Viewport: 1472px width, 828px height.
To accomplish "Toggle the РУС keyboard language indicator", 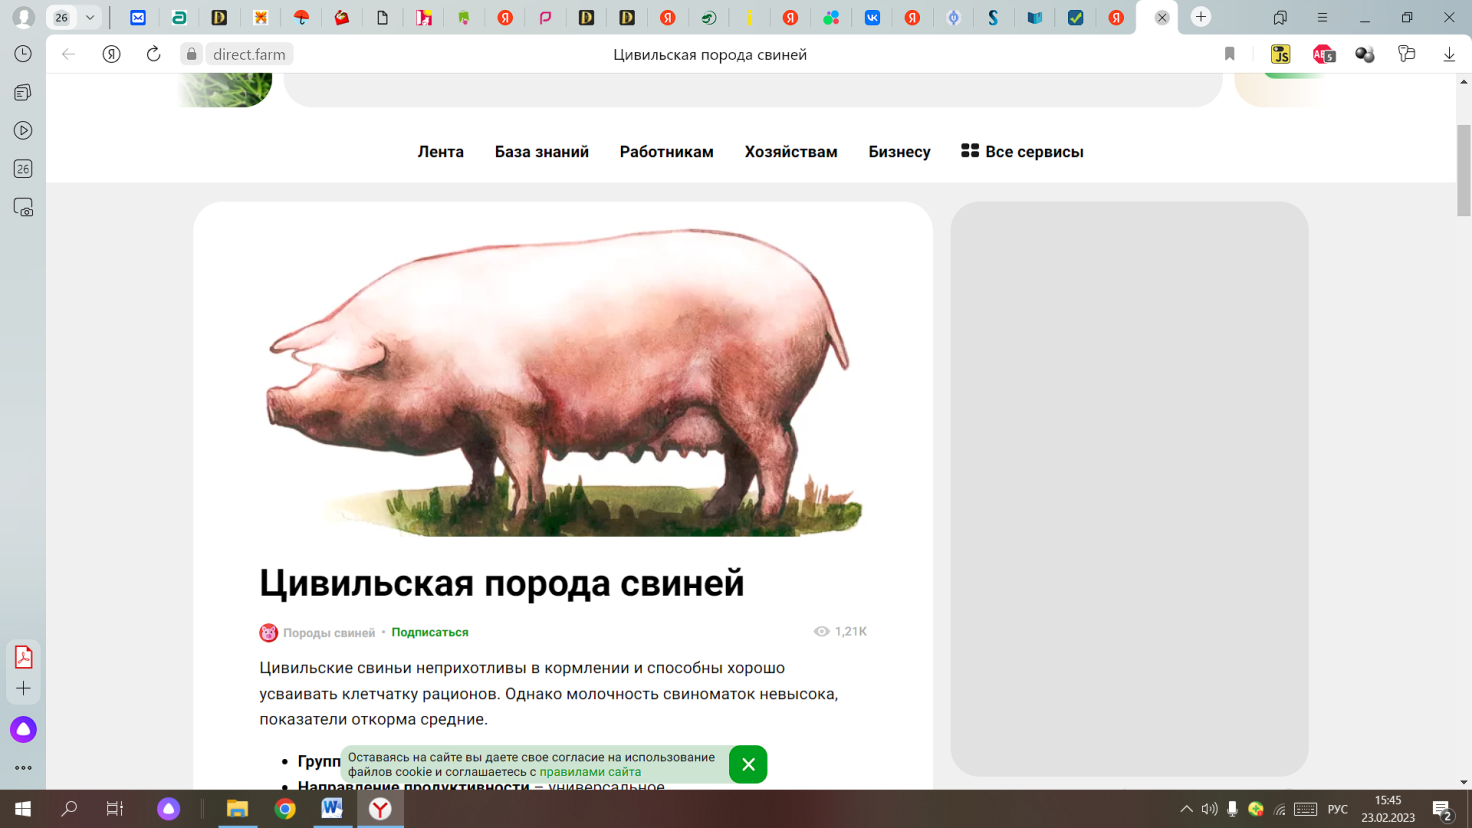I will [x=1337, y=809].
